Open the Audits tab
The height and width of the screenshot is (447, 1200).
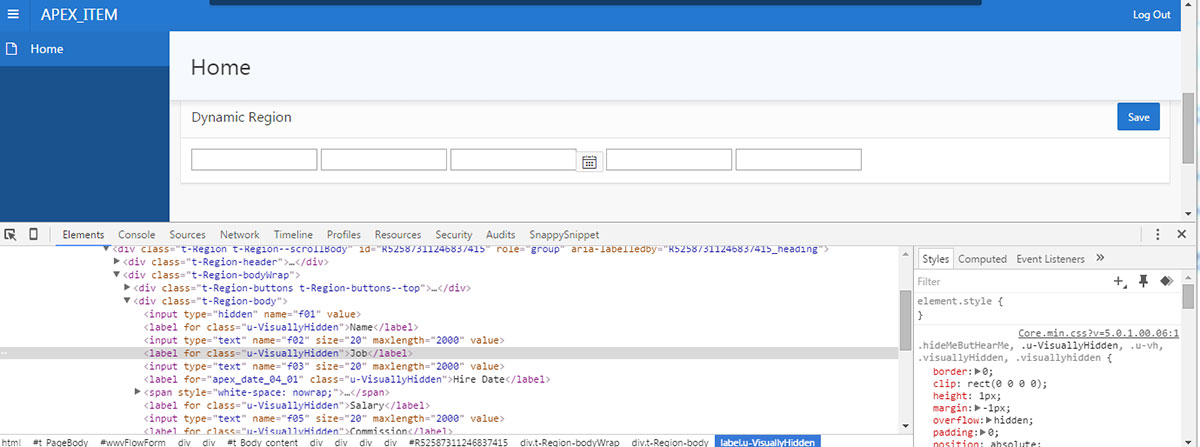(501, 234)
